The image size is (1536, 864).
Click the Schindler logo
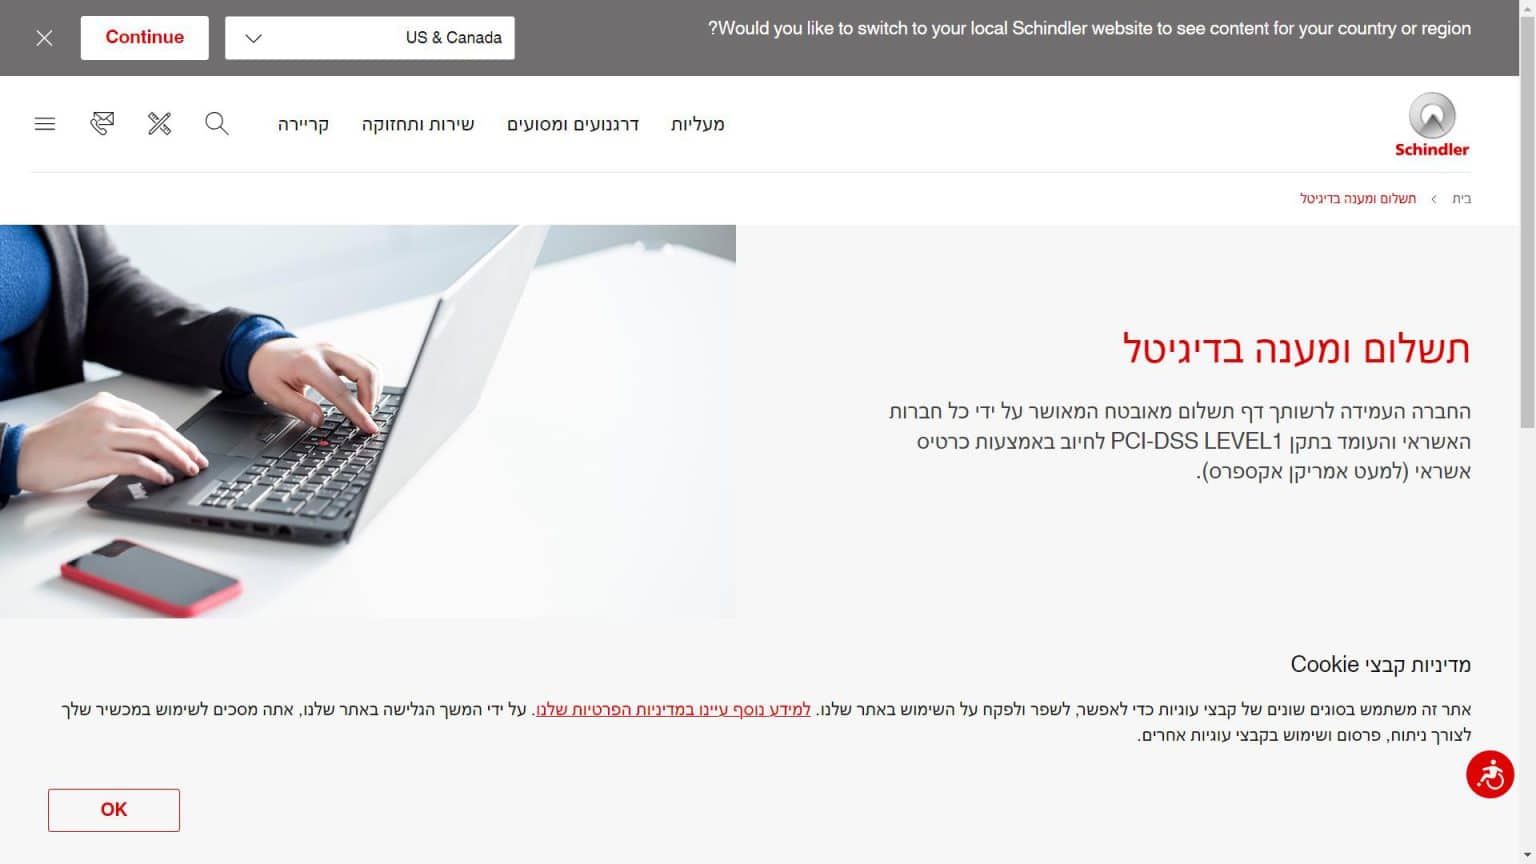point(1432,125)
